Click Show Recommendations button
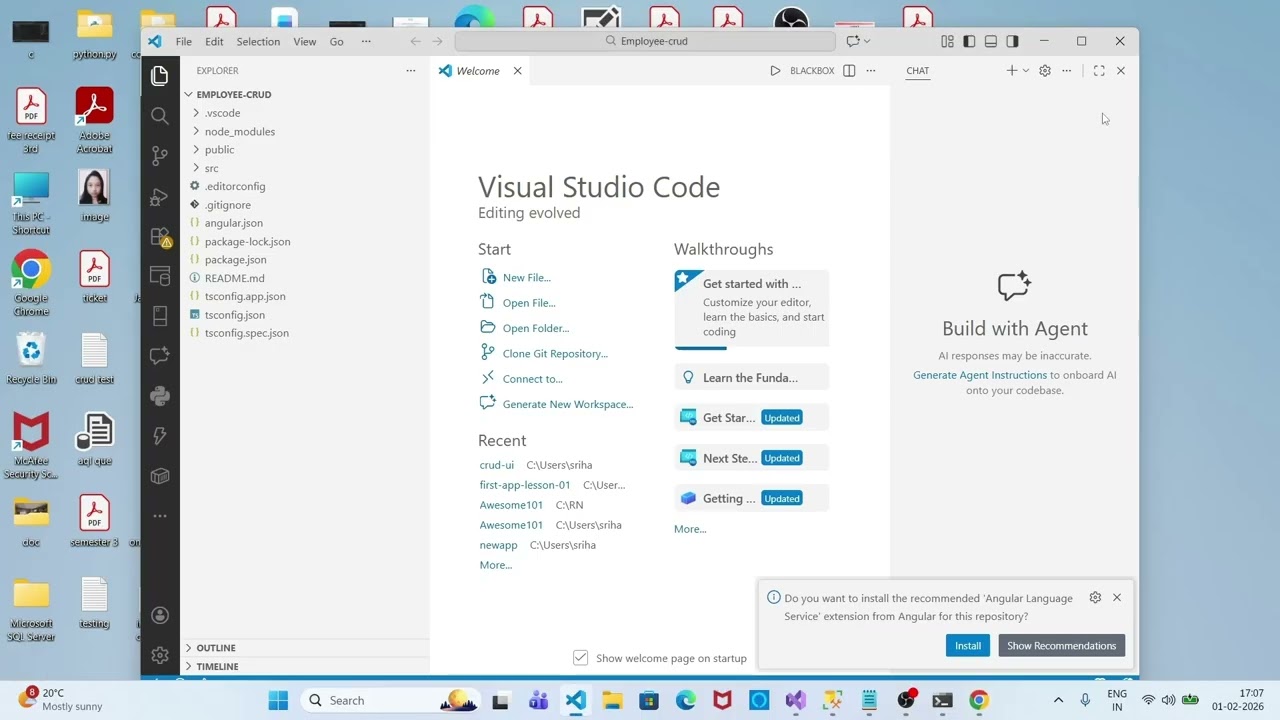The width and height of the screenshot is (1280, 720). [1061, 645]
